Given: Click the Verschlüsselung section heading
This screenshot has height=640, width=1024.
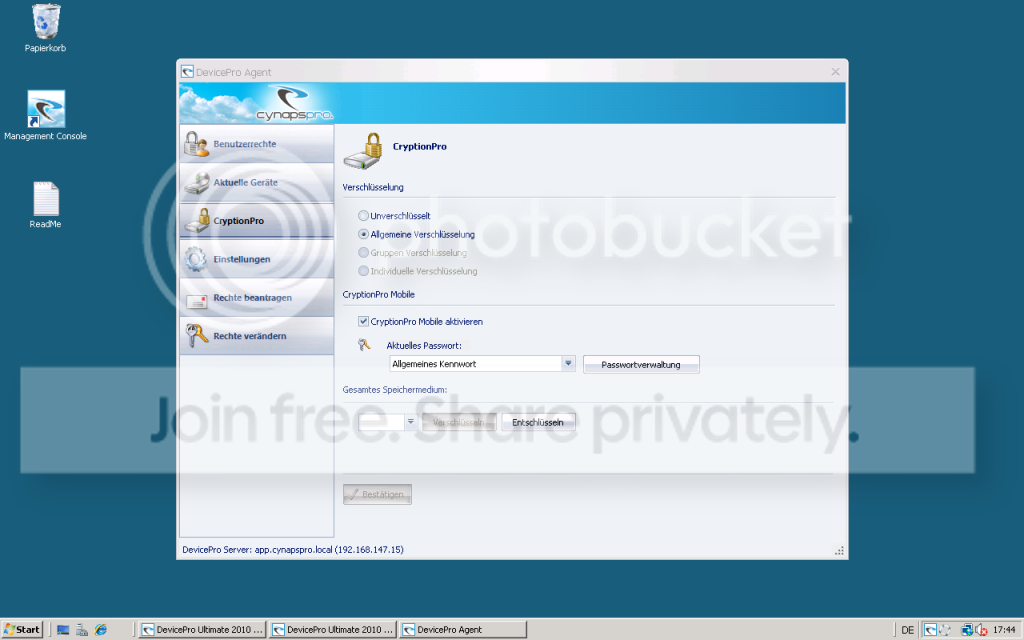Looking at the screenshot, I should (373, 187).
